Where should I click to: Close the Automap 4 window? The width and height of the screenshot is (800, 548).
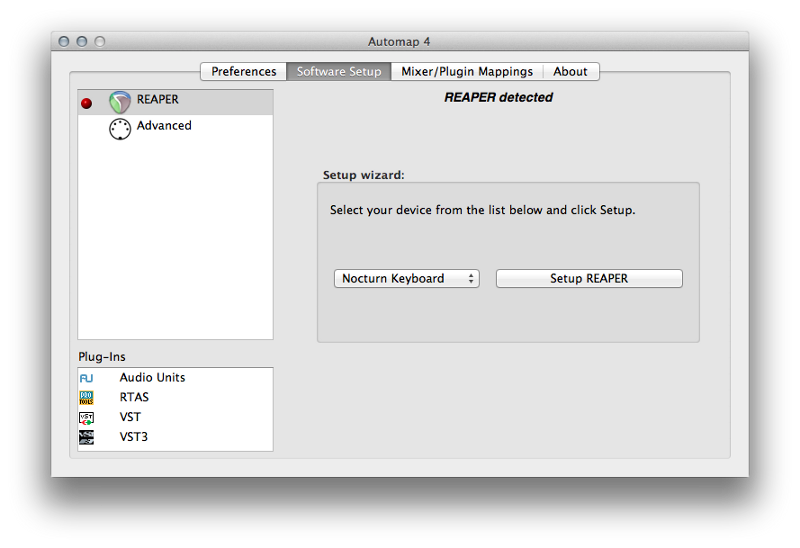tap(64, 41)
